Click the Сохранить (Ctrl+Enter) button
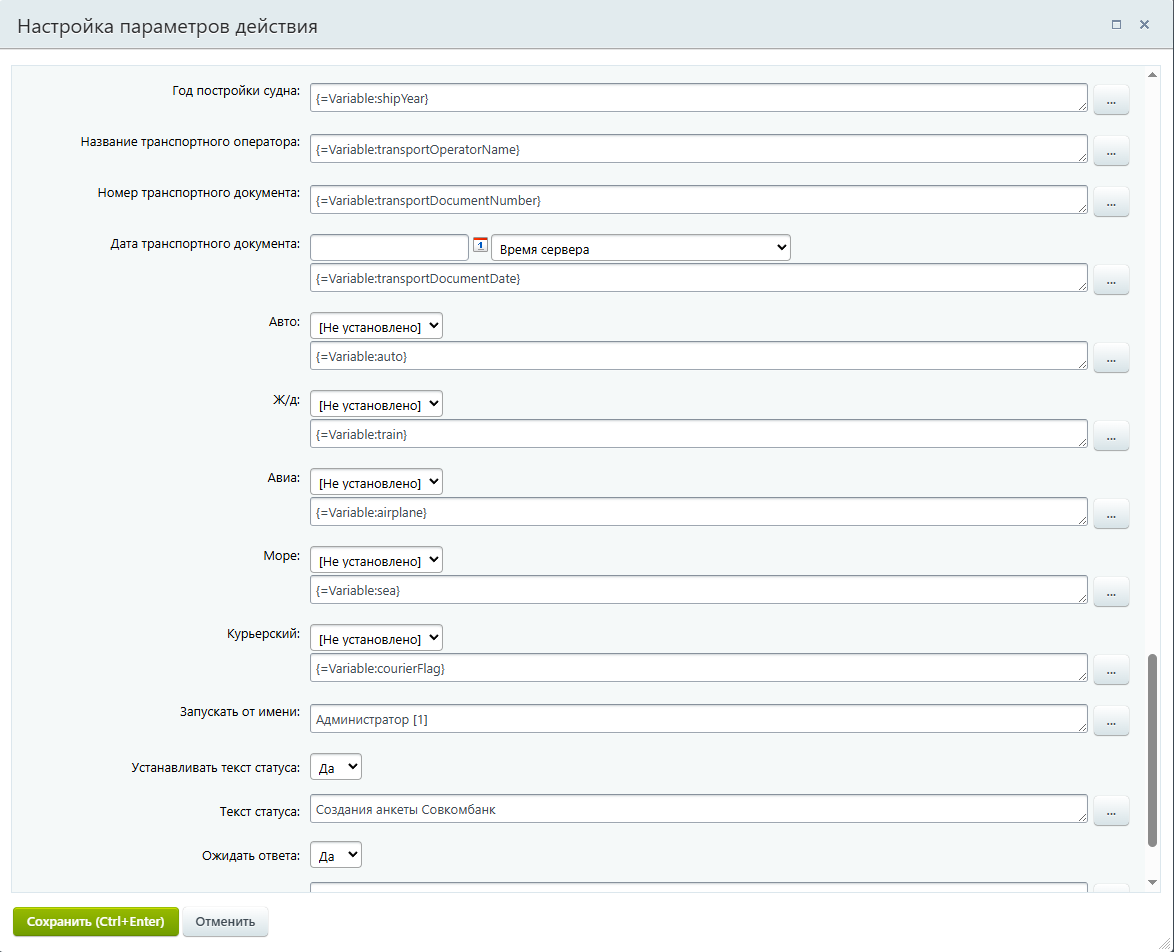 click(x=96, y=922)
